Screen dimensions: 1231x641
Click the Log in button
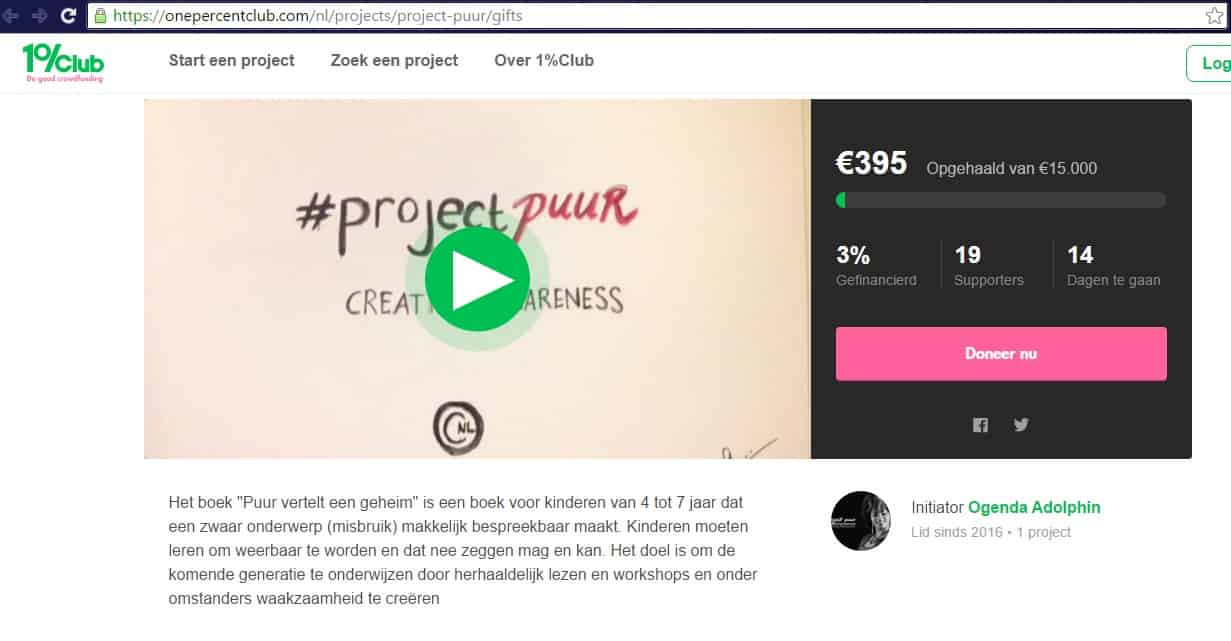pyautogui.click(x=1209, y=63)
